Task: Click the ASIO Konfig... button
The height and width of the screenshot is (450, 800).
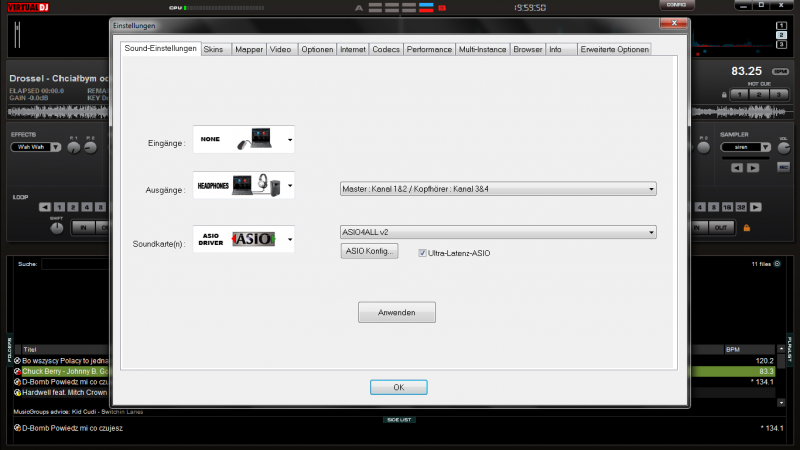Action: point(370,252)
